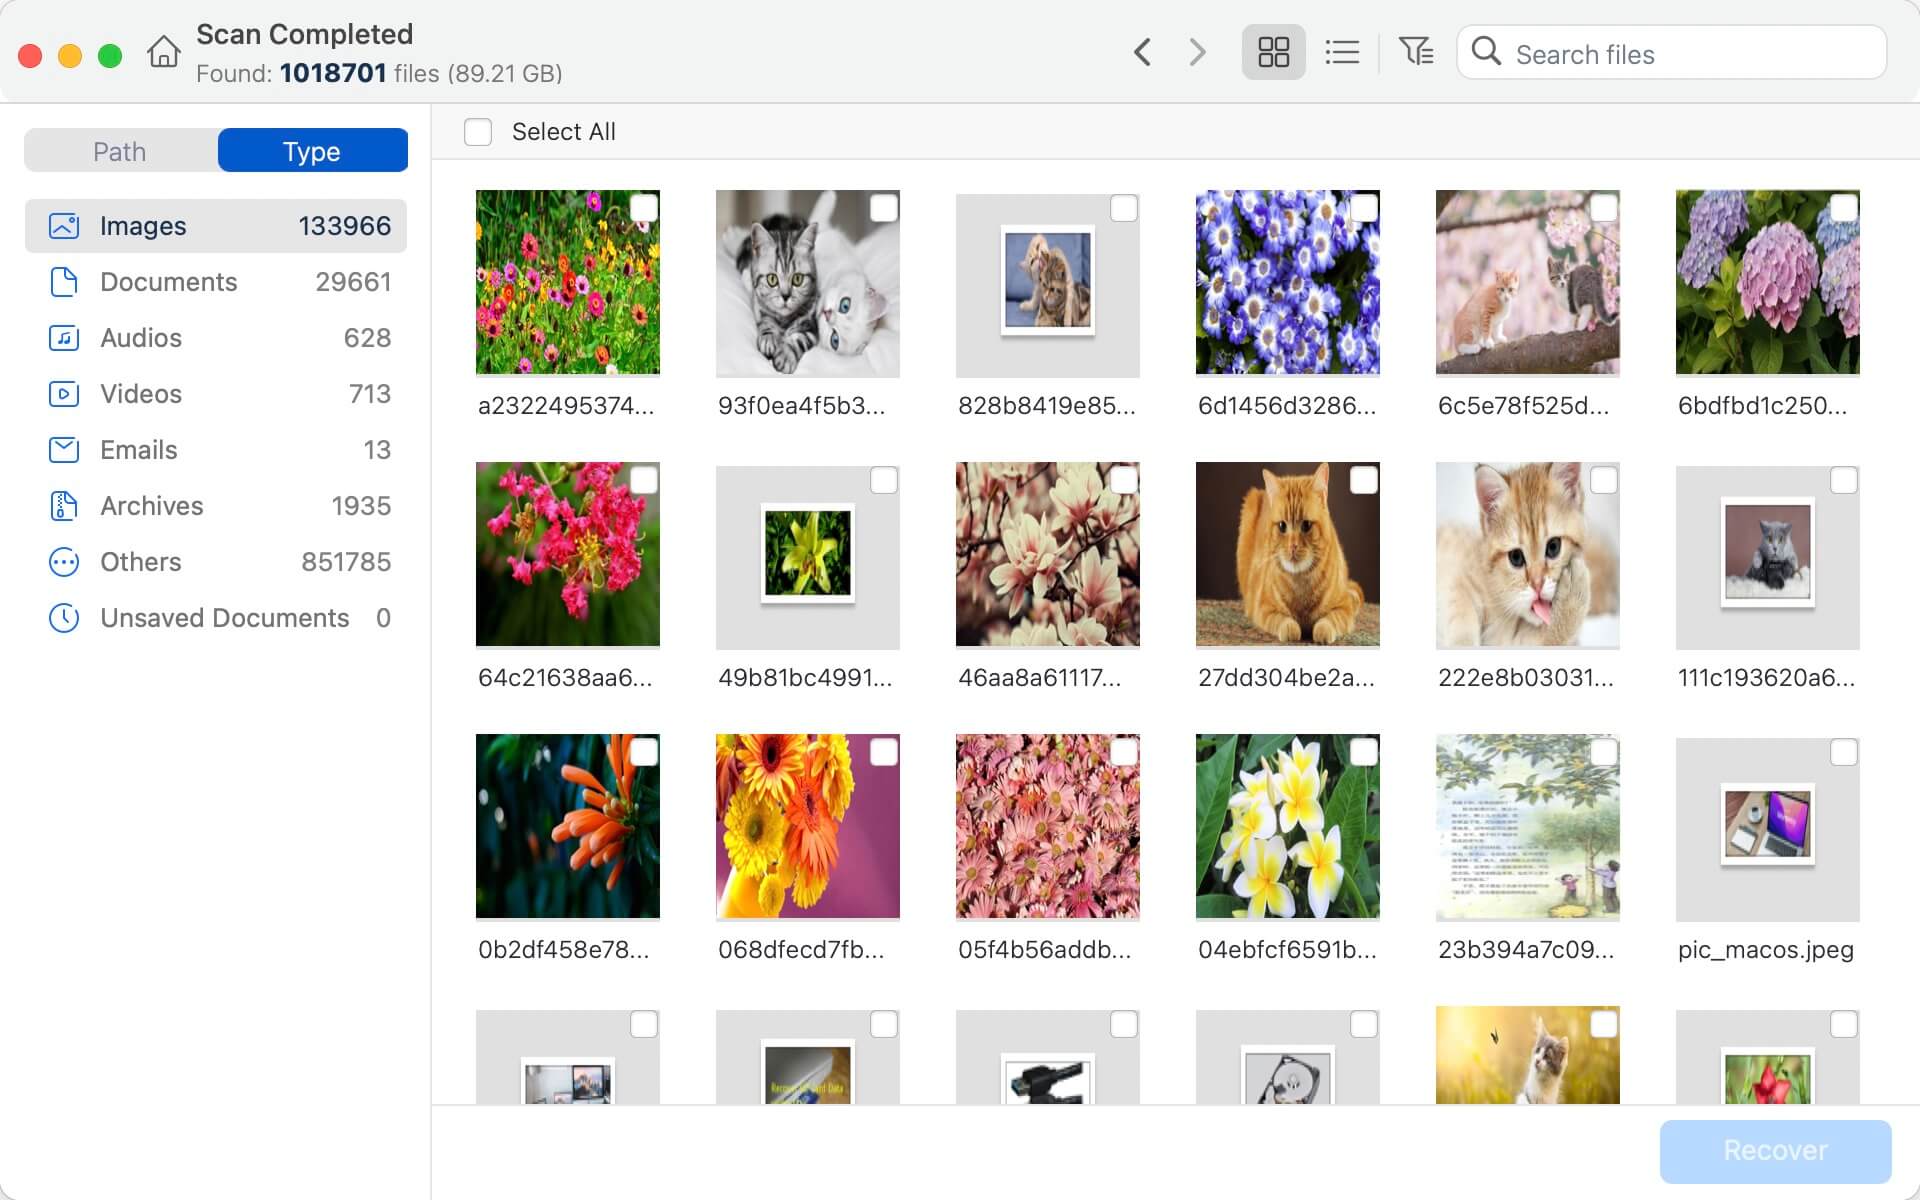The width and height of the screenshot is (1920, 1200).
Task: Click the Audios sidebar icon
Action: 64,338
